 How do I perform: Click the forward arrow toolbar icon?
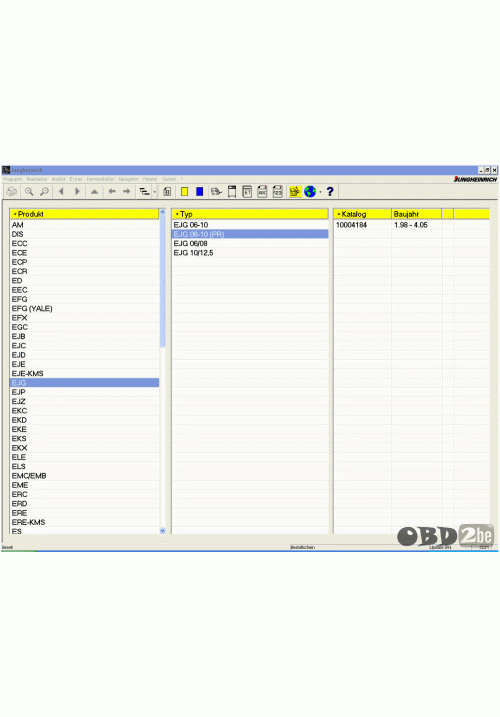click(x=127, y=192)
